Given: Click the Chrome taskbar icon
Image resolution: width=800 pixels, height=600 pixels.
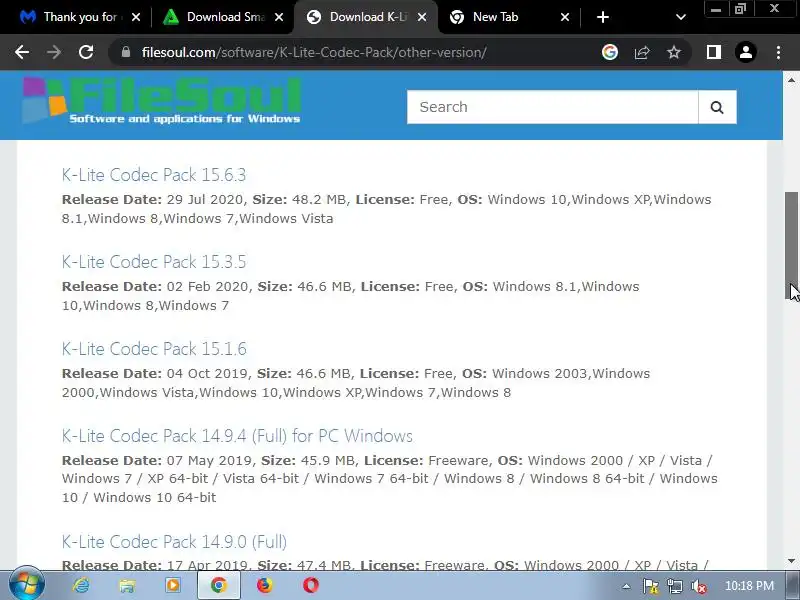Looking at the screenshot, I should click(218, 585).
